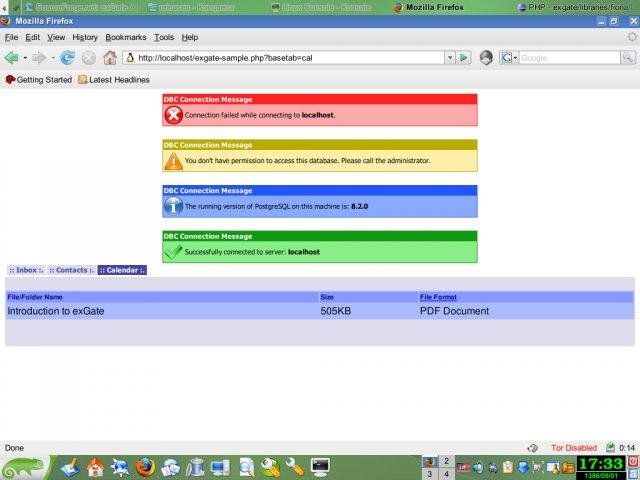Click the gray stop loading icon
Screen dimensions: 640x480
(x=89, y=58)
